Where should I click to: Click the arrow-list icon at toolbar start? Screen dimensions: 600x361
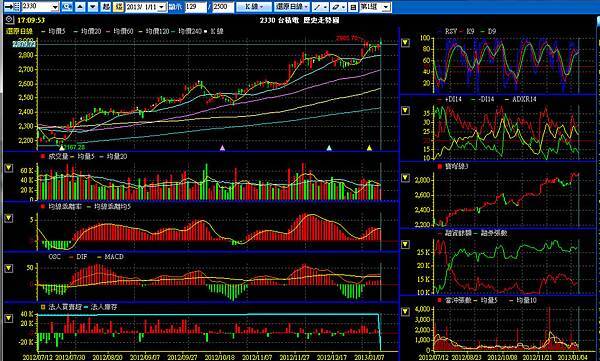[12, 7]
